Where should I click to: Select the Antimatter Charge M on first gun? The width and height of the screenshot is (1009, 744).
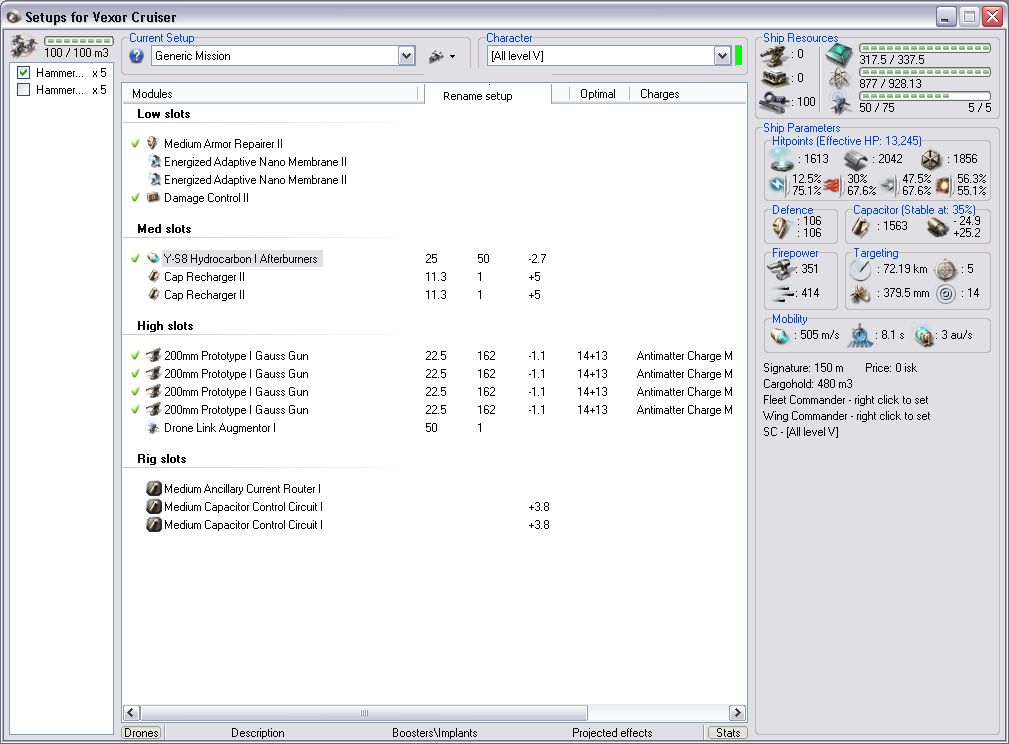click(685, 355)
